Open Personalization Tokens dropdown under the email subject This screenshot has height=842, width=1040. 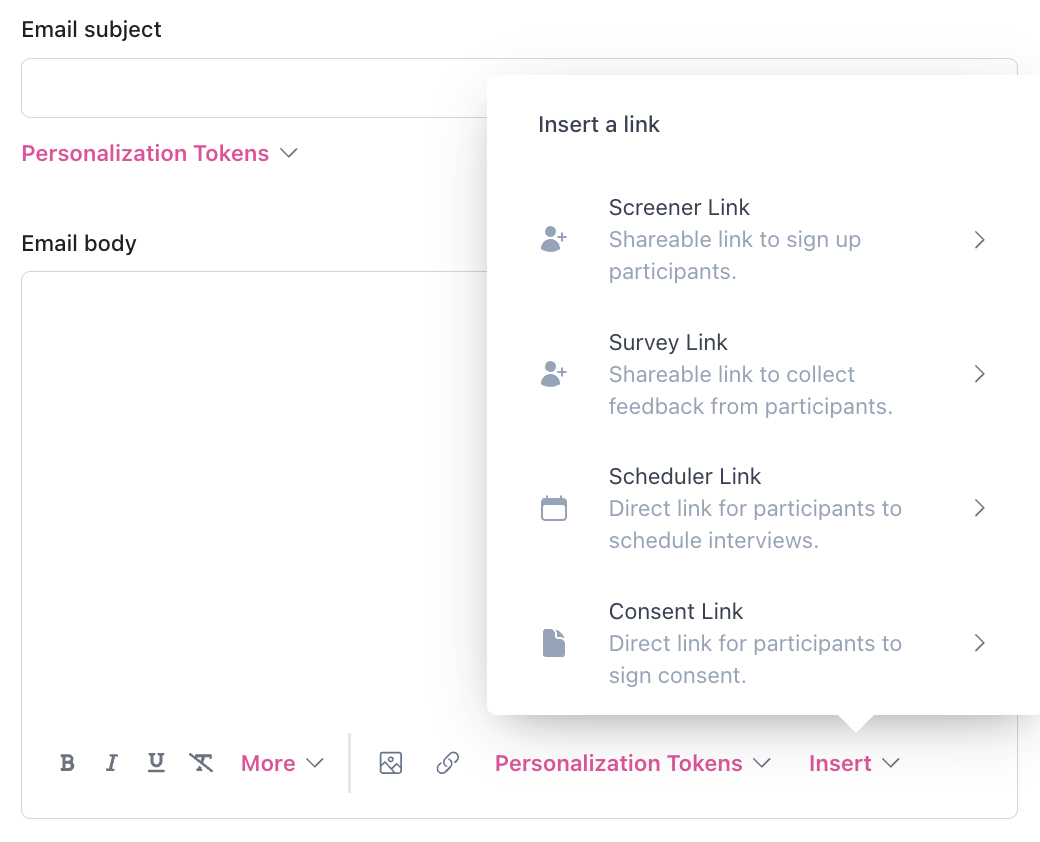point(160,153)
